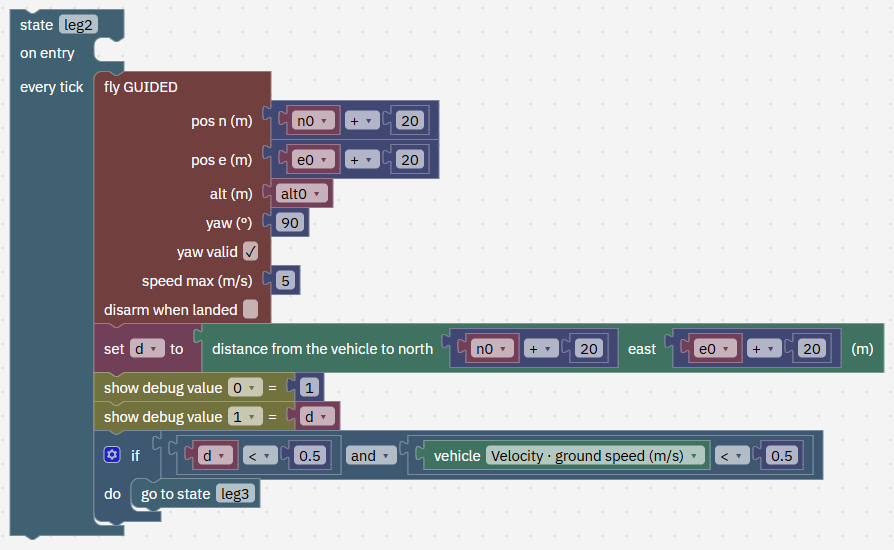Open the alt0 variable dropdown

pos(302,194)
